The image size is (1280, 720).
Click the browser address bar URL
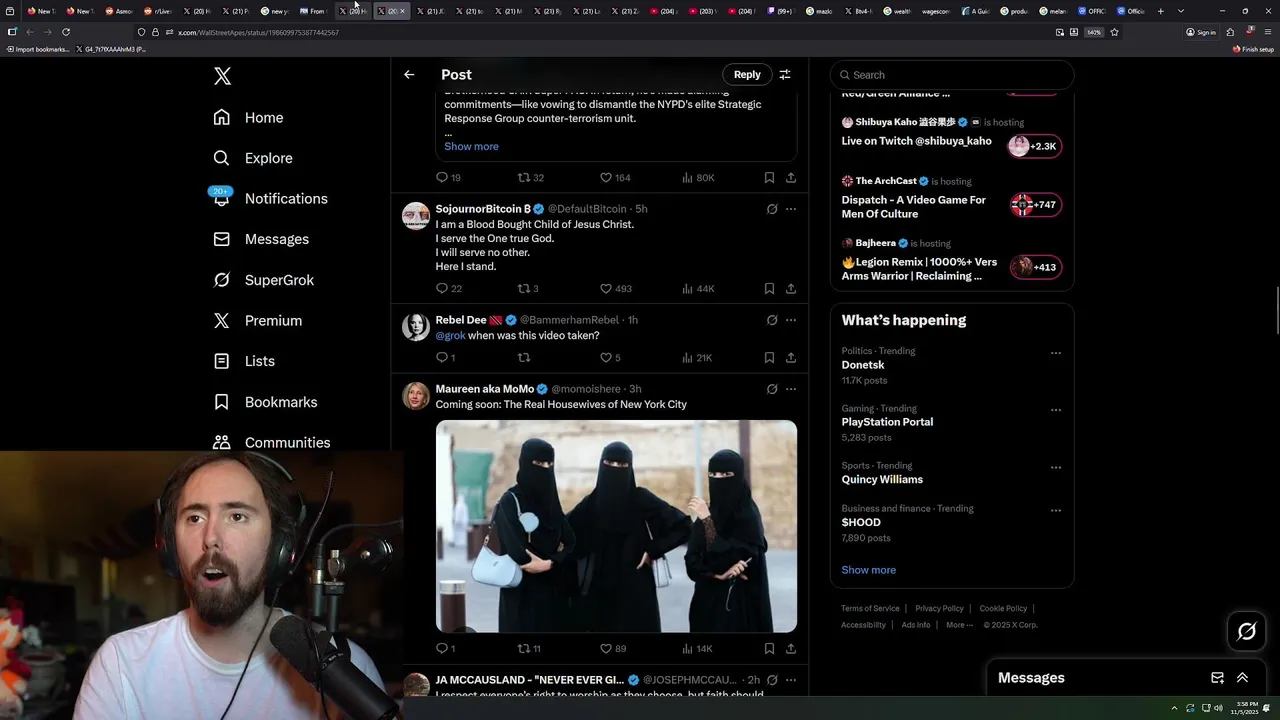(258, 32)
